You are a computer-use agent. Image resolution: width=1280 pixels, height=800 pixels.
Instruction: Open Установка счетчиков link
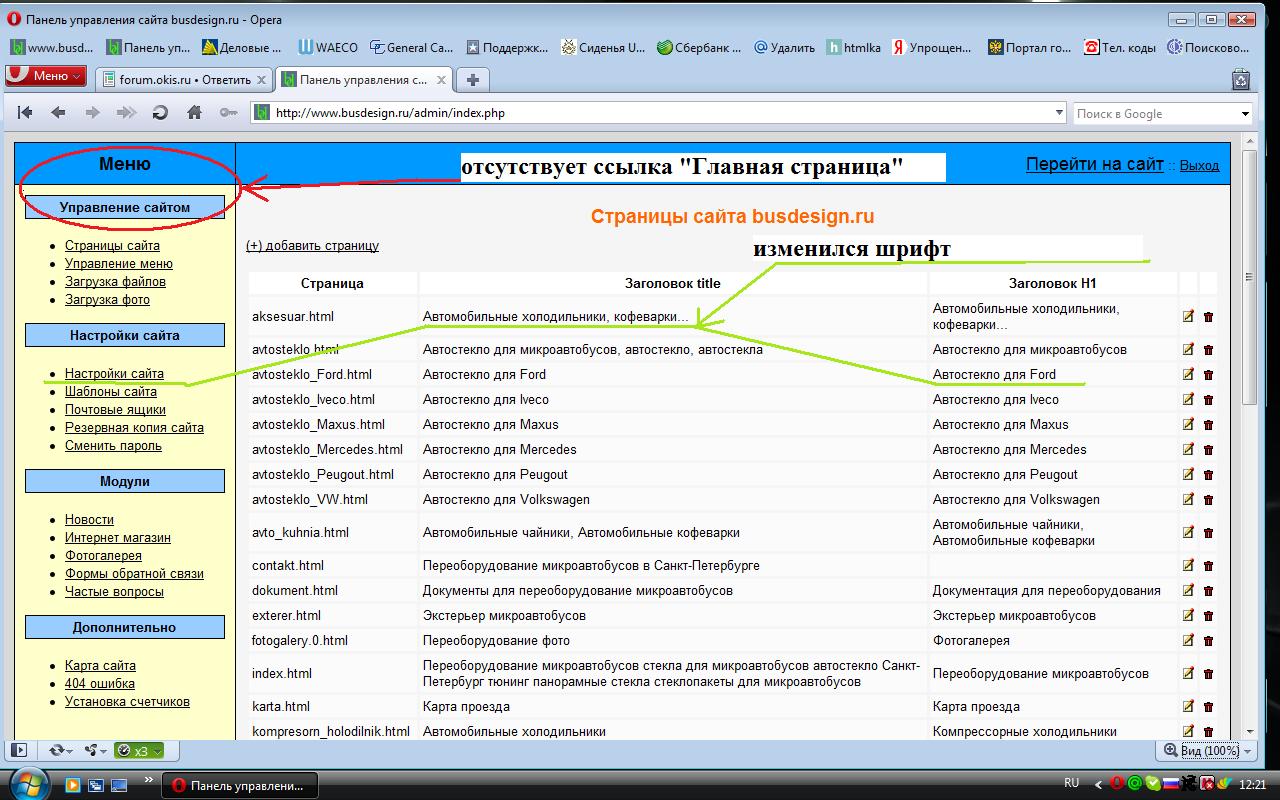[127, 701]
